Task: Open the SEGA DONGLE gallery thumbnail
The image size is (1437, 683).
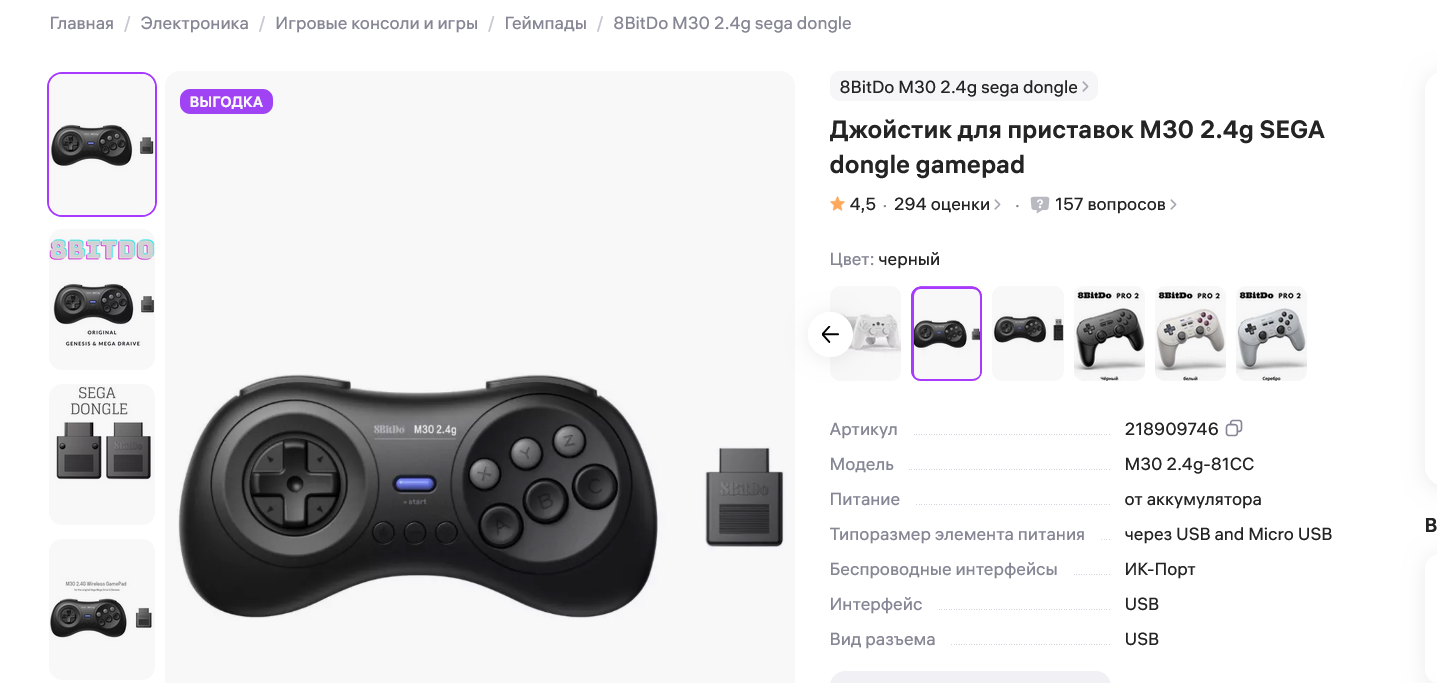Action: coord(102,453)
